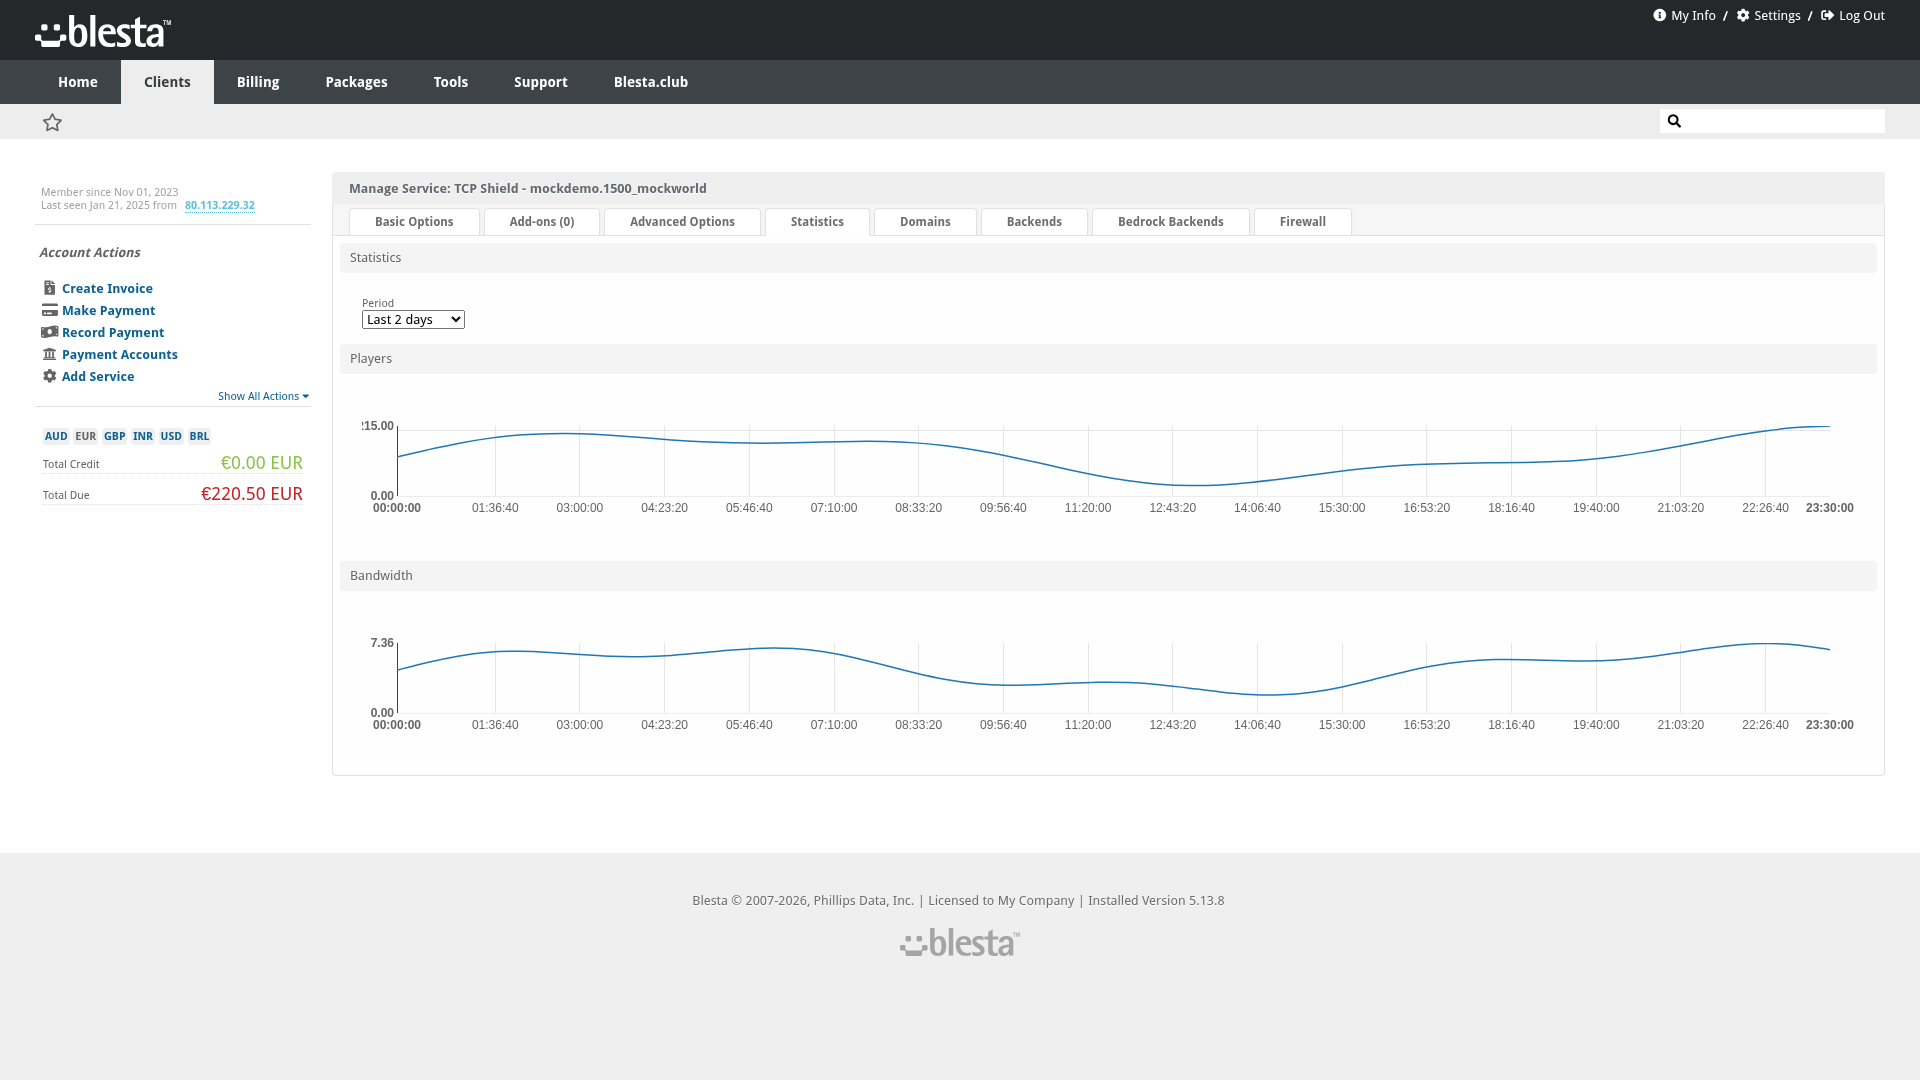1920x1080 pixels.
Task: Switch to Bedrock Backends tab
Action: pos(1171,222)
